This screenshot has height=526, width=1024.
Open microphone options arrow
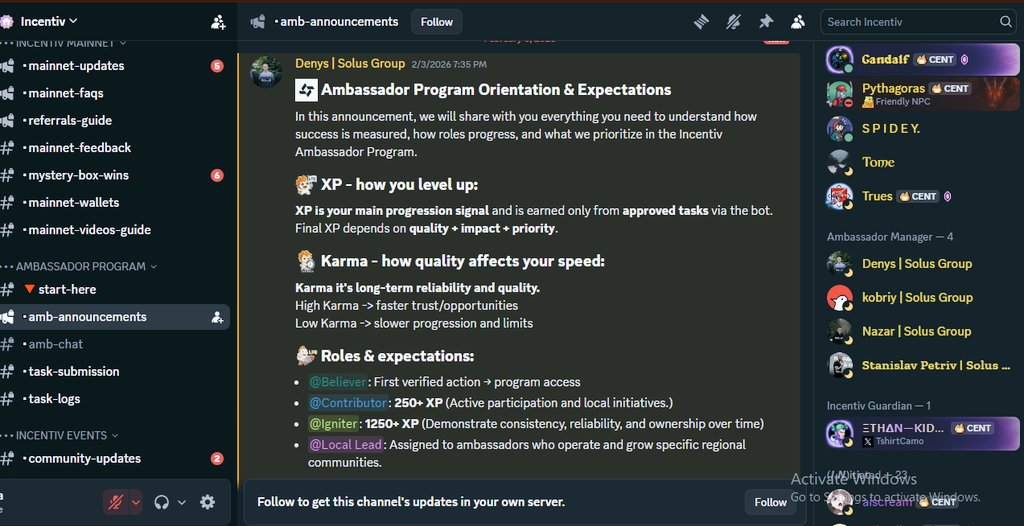tap(136, 502)
